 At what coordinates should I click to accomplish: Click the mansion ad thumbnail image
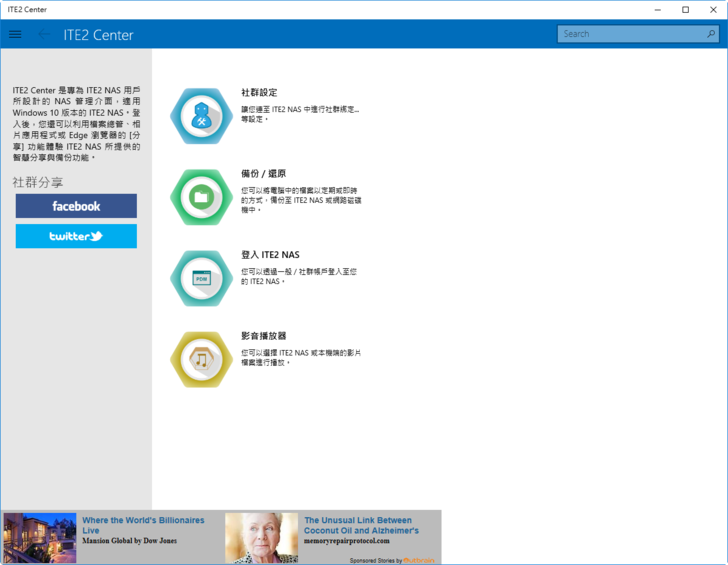[40, 538]
